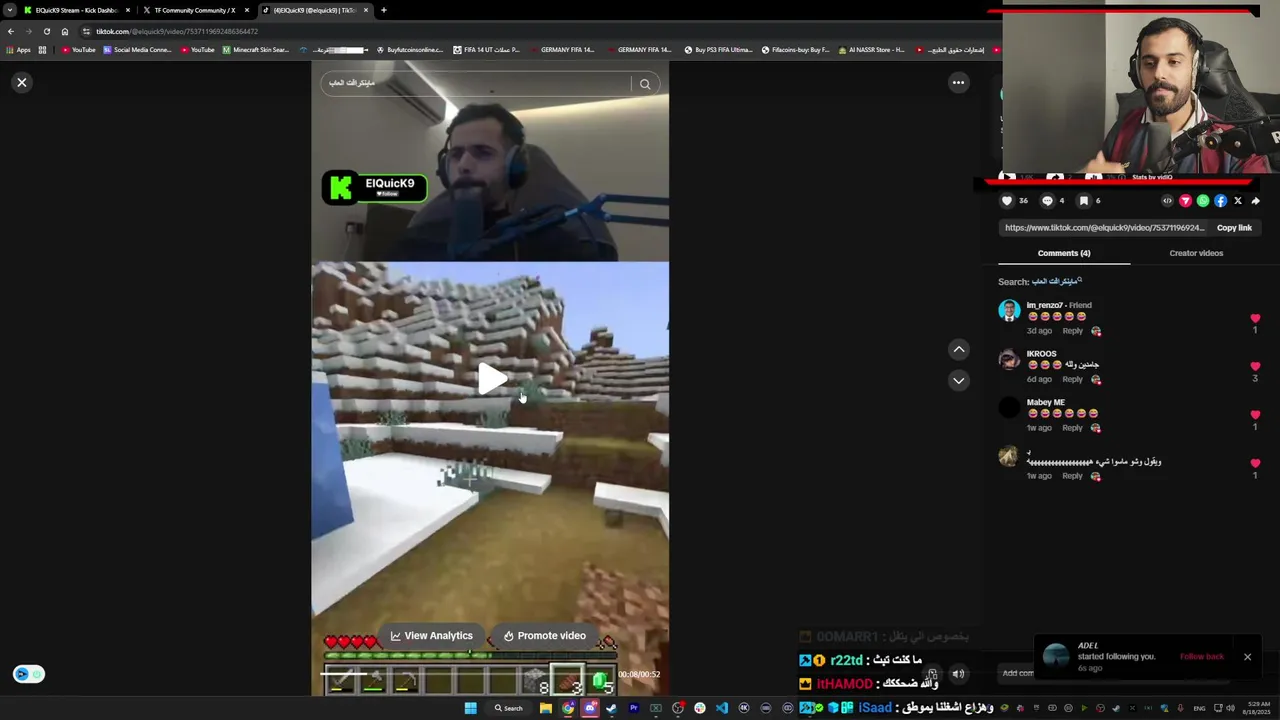Go to the previous video with up chevron

pyautogui.click(x=958, y=349)
